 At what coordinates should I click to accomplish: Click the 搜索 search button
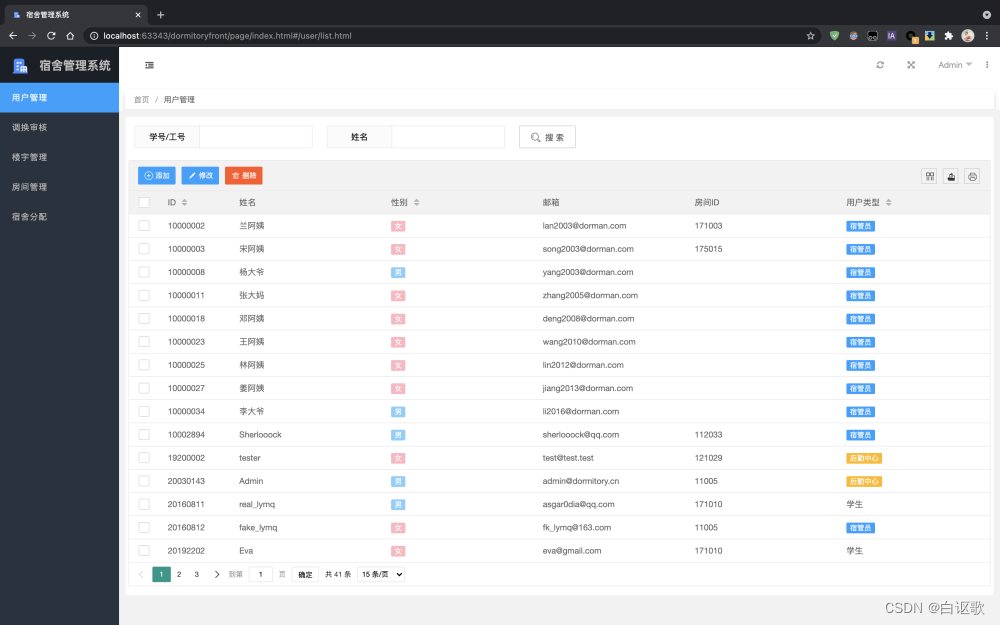tap(547, 136)
